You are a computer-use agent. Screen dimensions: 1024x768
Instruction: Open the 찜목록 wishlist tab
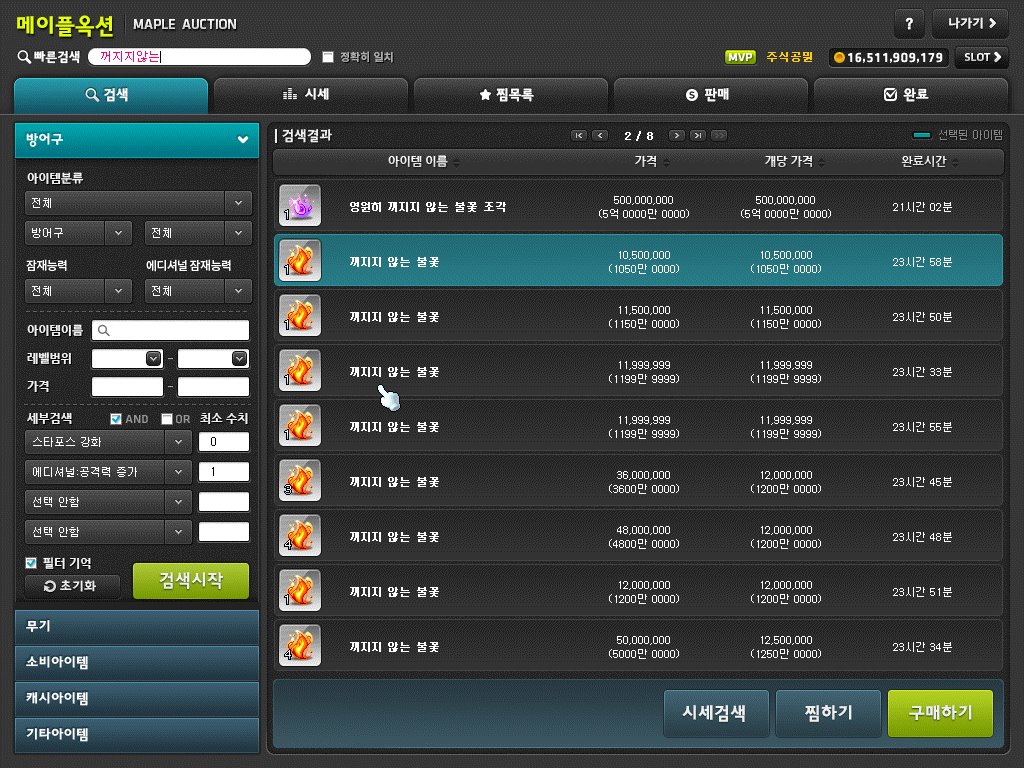pos(511,95)
